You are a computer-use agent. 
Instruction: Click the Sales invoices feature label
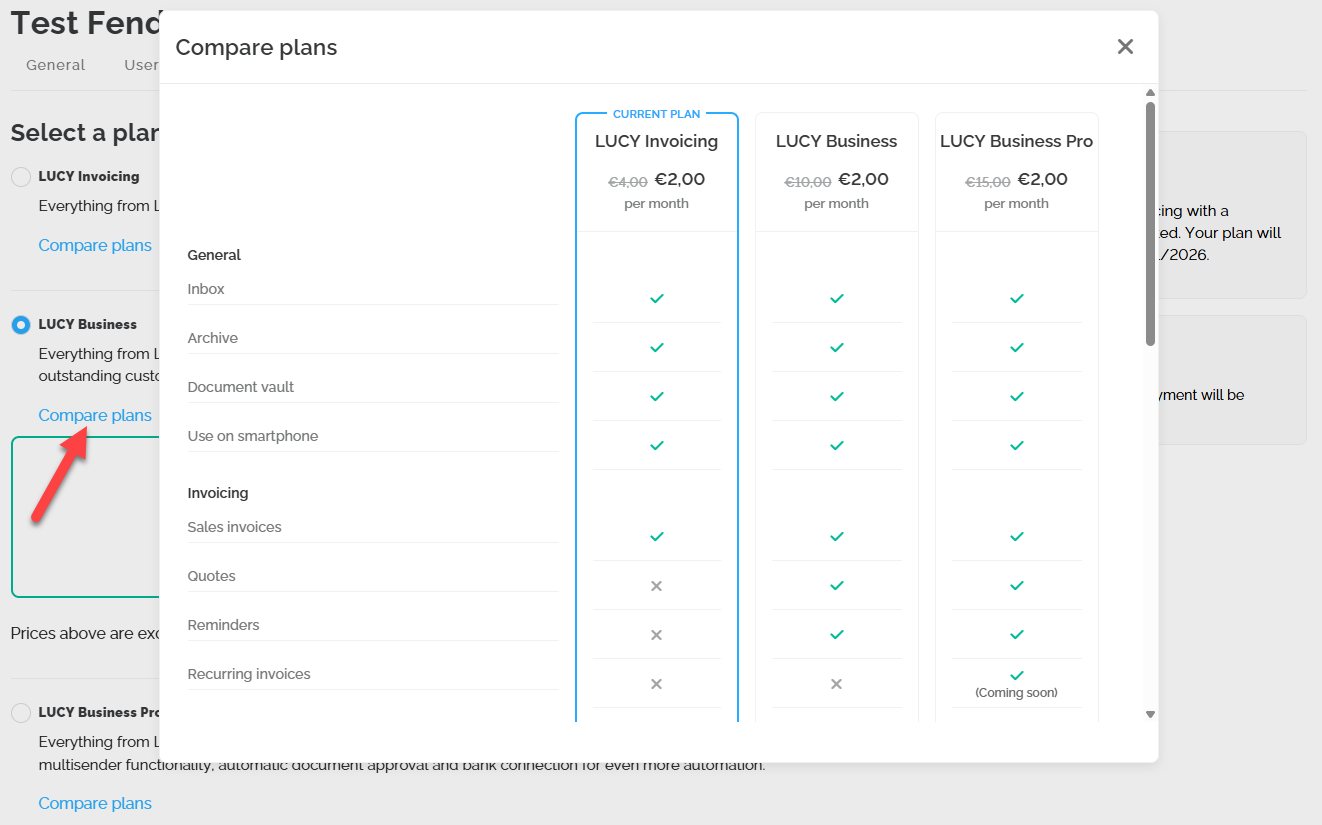tap(235, 527)
